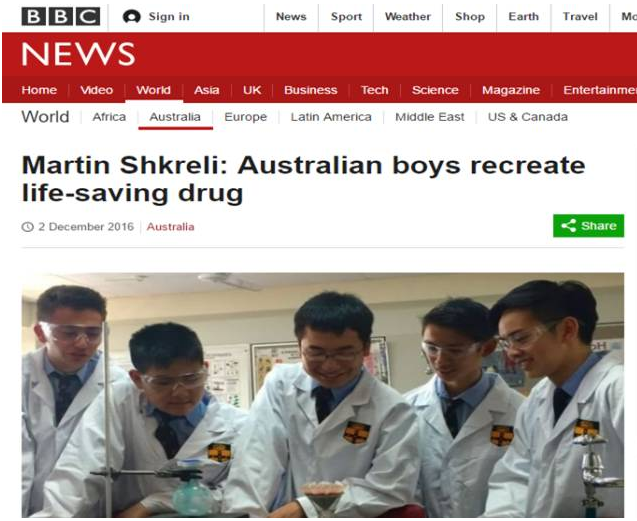637x521 pixels.
Task: Open the Magazine tab
Action: (x=511, y=90)
